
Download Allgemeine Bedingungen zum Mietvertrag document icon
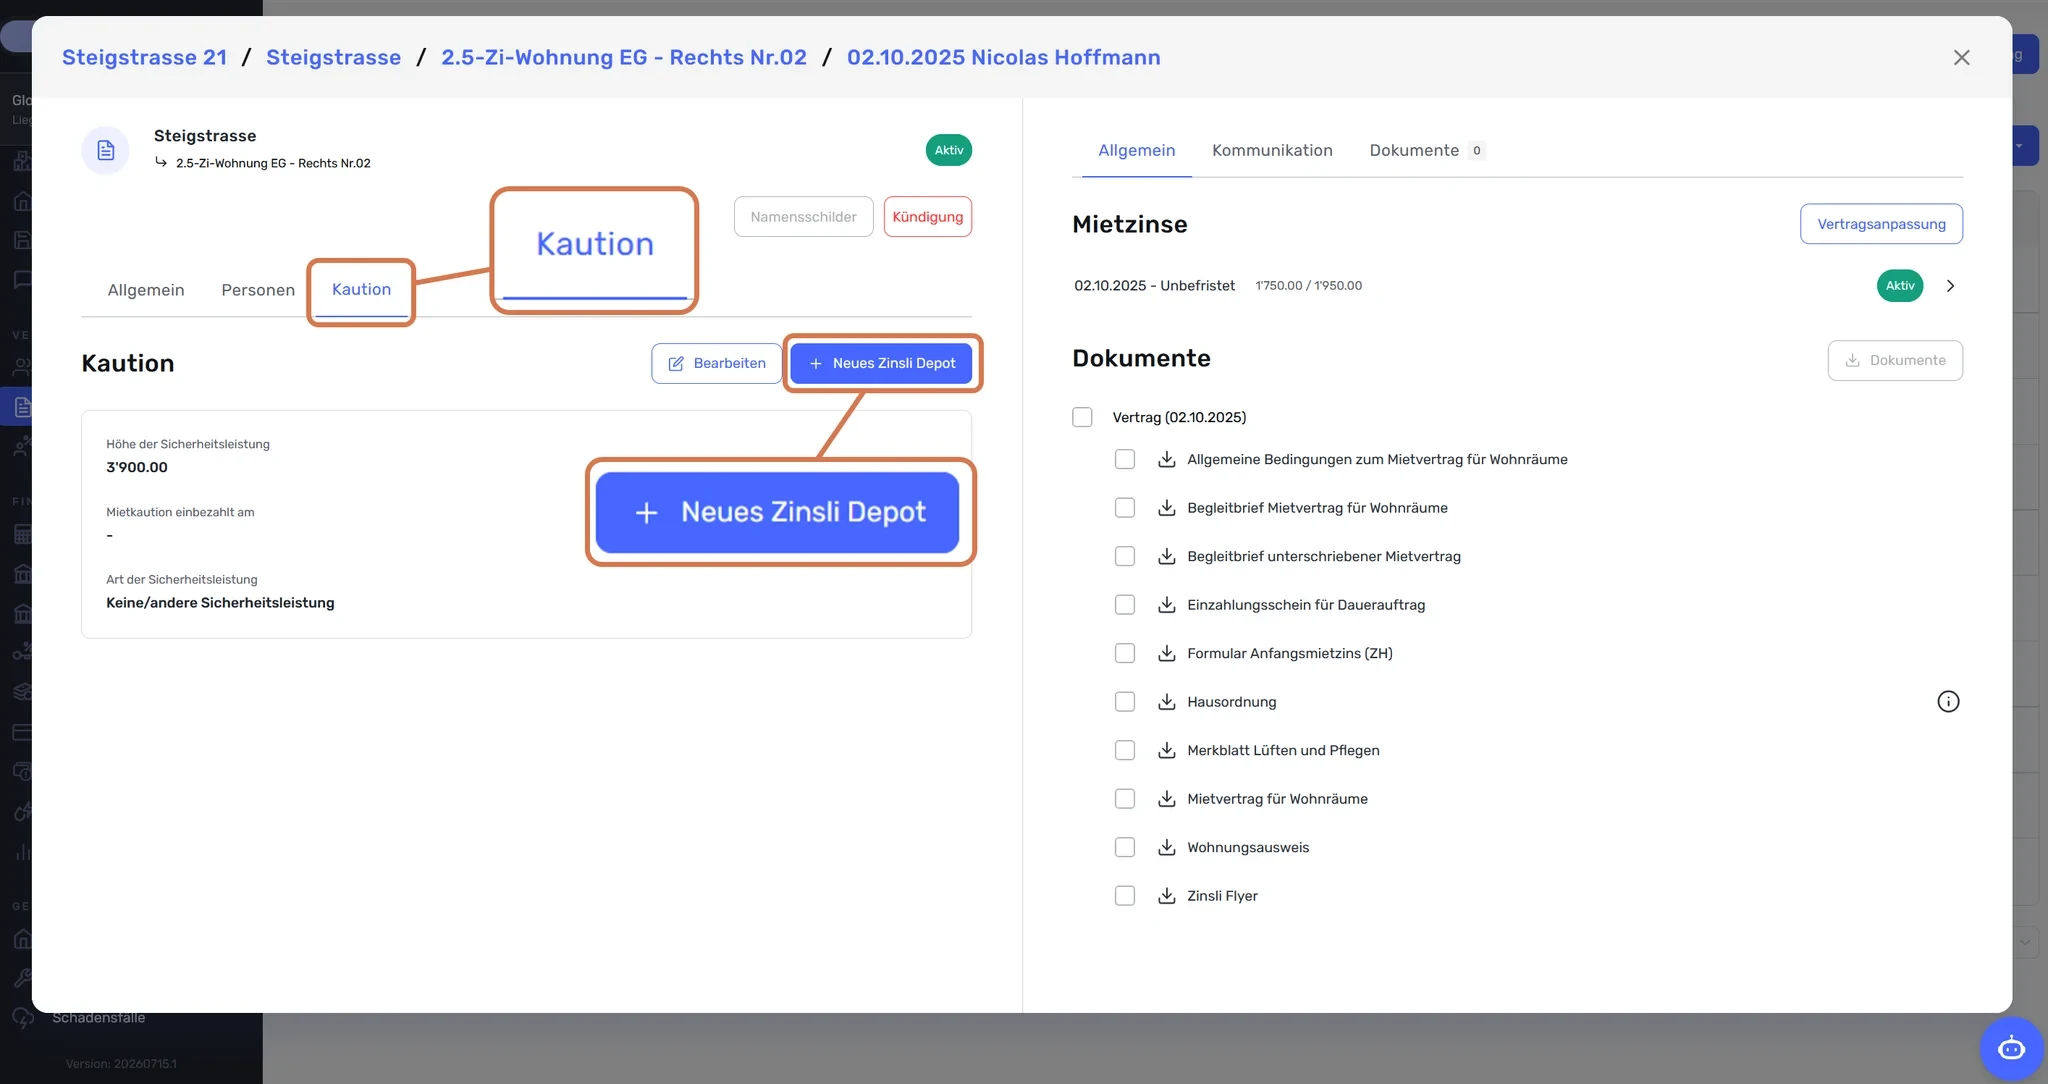(x=1166, y=459)
